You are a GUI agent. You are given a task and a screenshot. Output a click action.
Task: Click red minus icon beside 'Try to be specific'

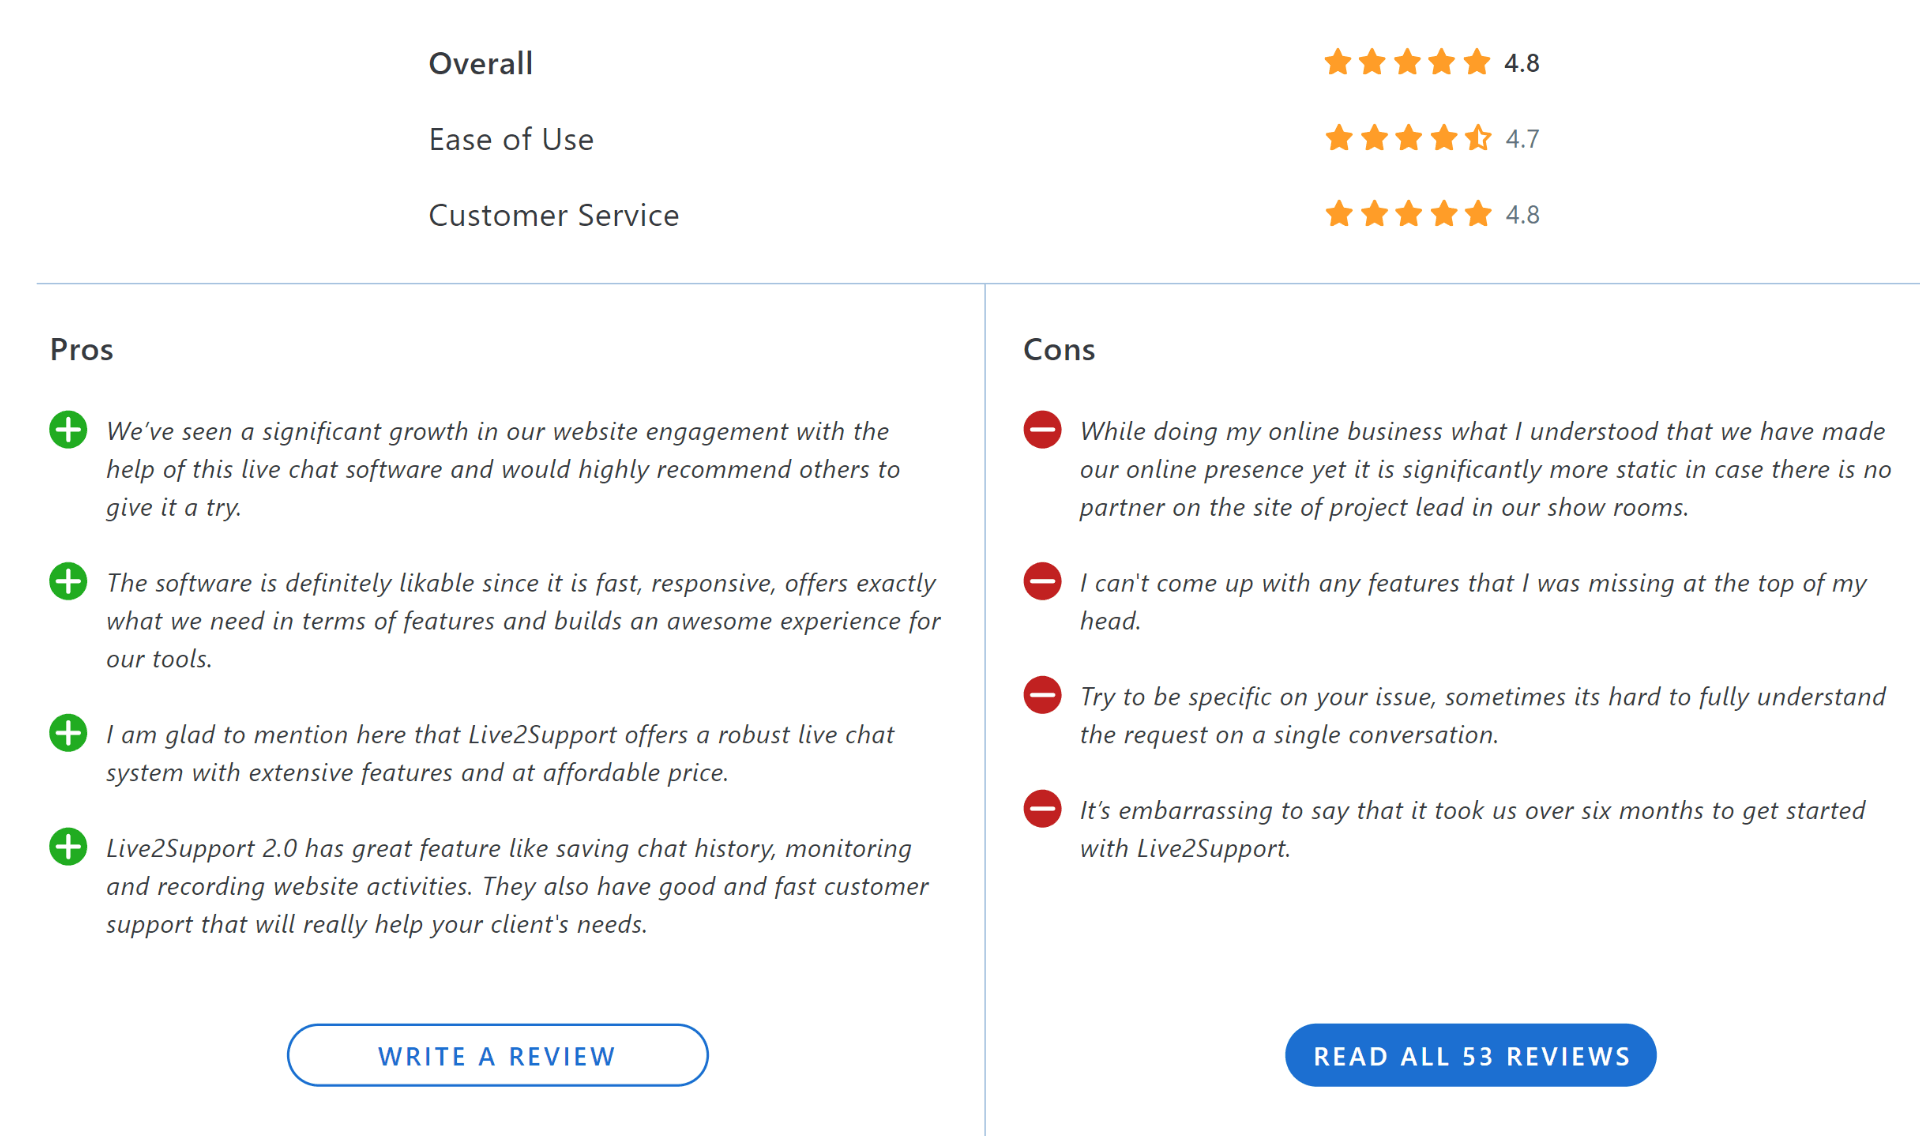point(1042,695)
